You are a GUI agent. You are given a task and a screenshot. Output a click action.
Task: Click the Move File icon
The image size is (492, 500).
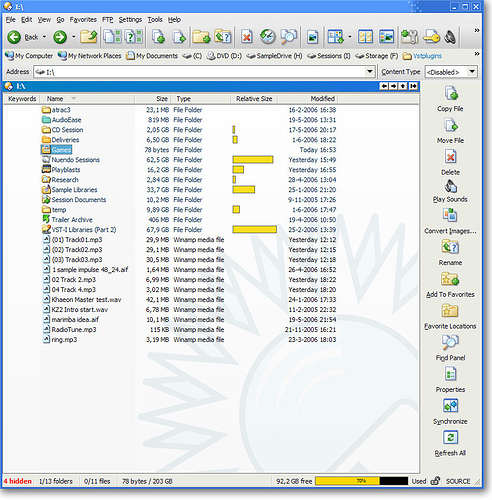pyautogui.click(x=451, y=125)
